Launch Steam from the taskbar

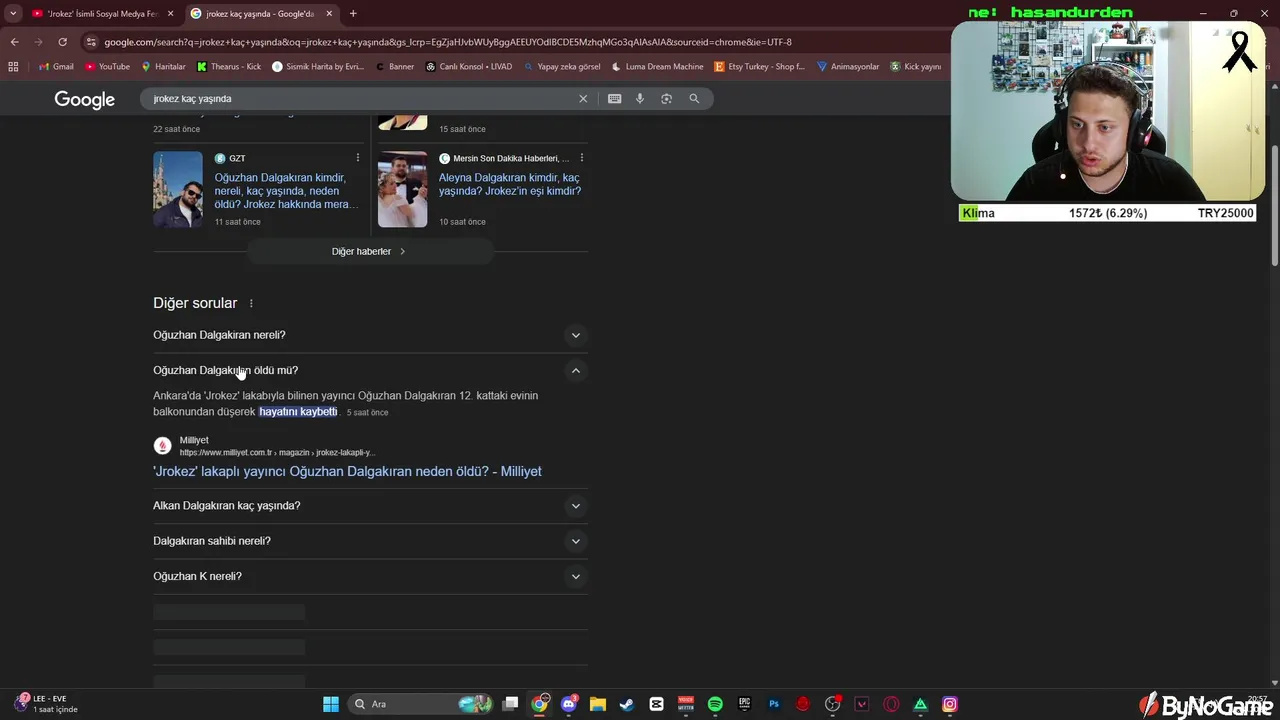627,704
